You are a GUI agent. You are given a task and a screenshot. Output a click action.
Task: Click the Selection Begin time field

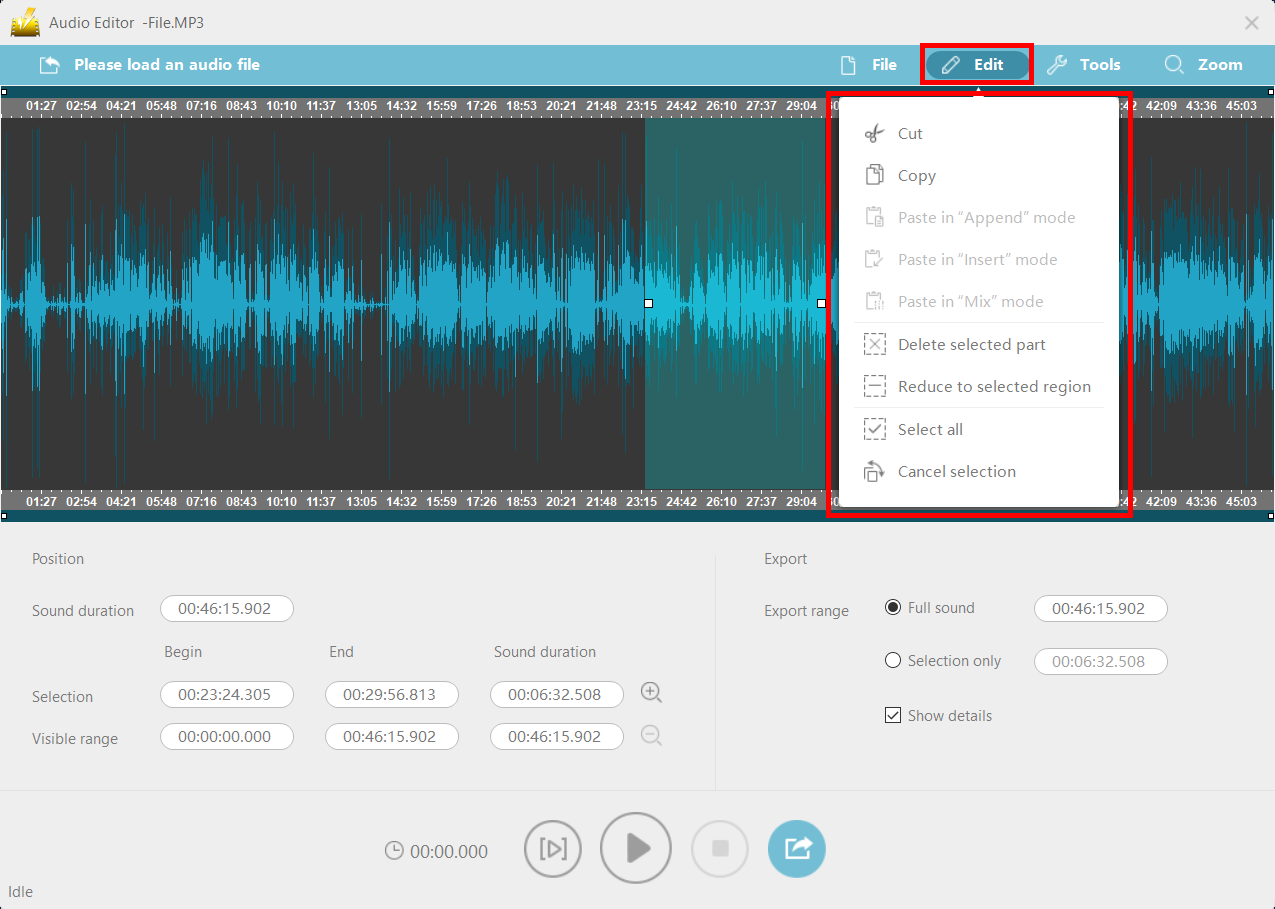pos(227,693)
